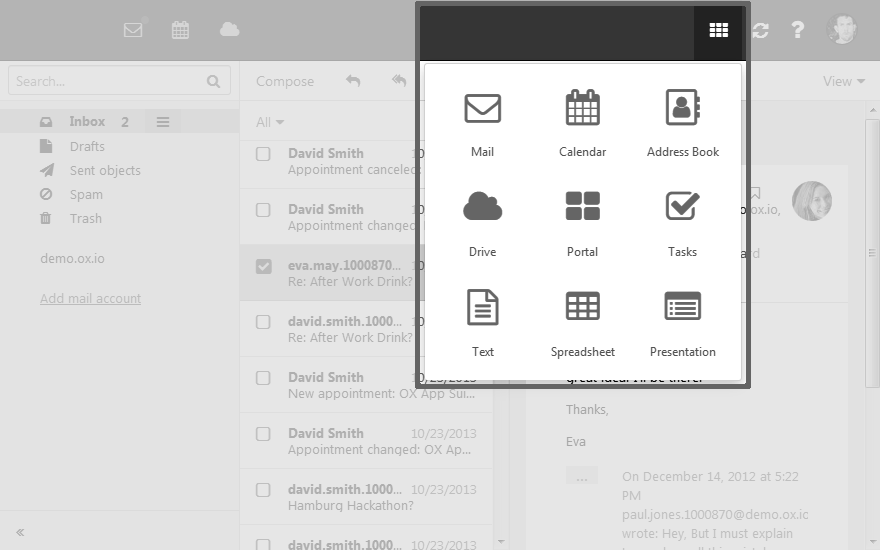This screenshot has height=550, width=880.
Task: Open help with question mark icon
Action: click(798, 30)
